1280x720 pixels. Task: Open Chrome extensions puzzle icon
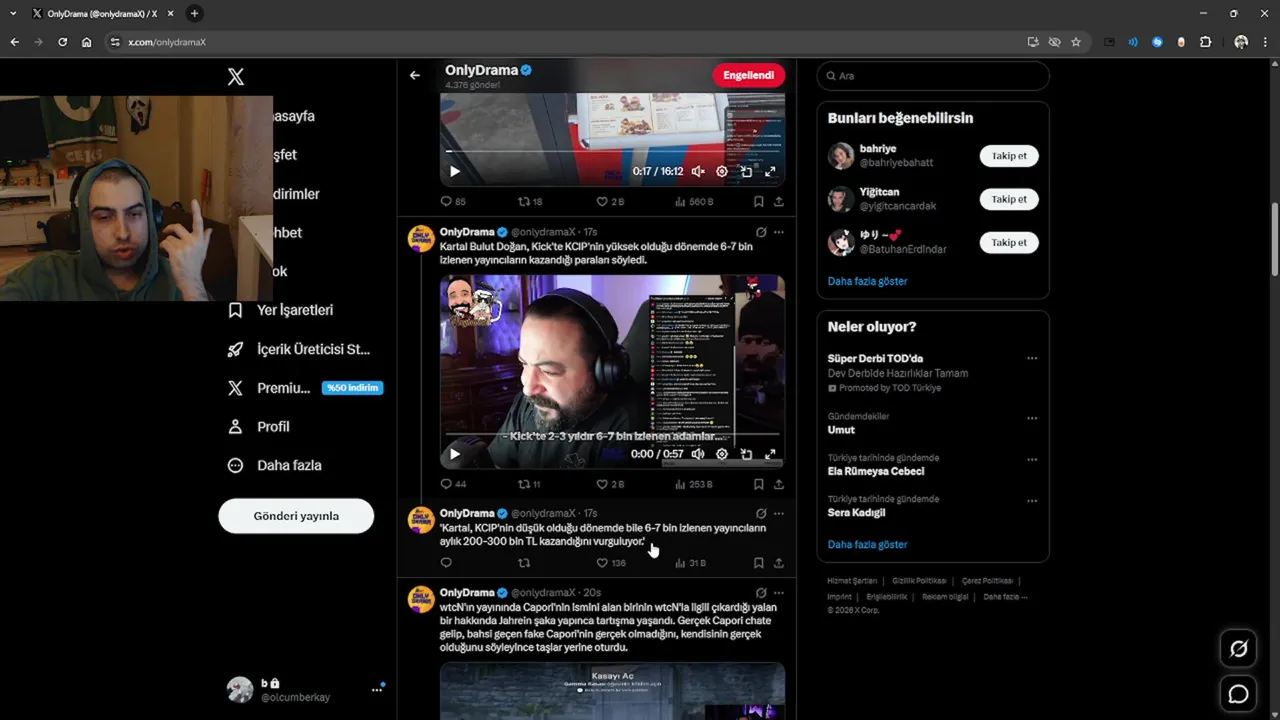pyautogui.click(x=1205, y=42)
